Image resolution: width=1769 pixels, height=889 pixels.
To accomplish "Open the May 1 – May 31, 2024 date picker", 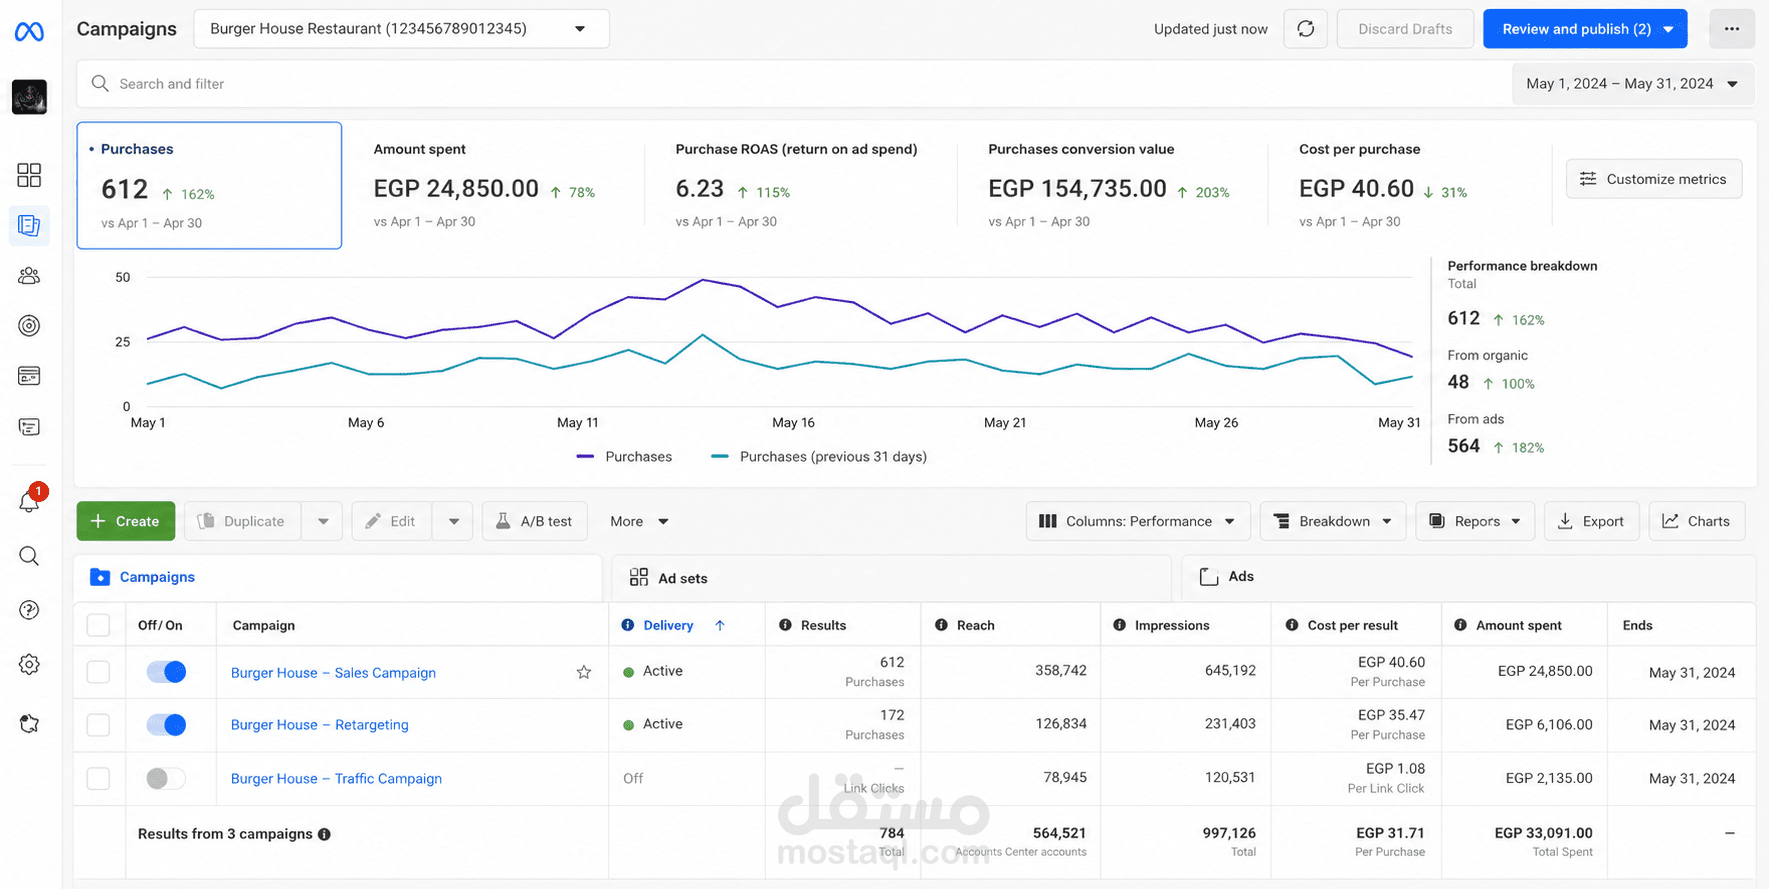I will coord(1633,84).
